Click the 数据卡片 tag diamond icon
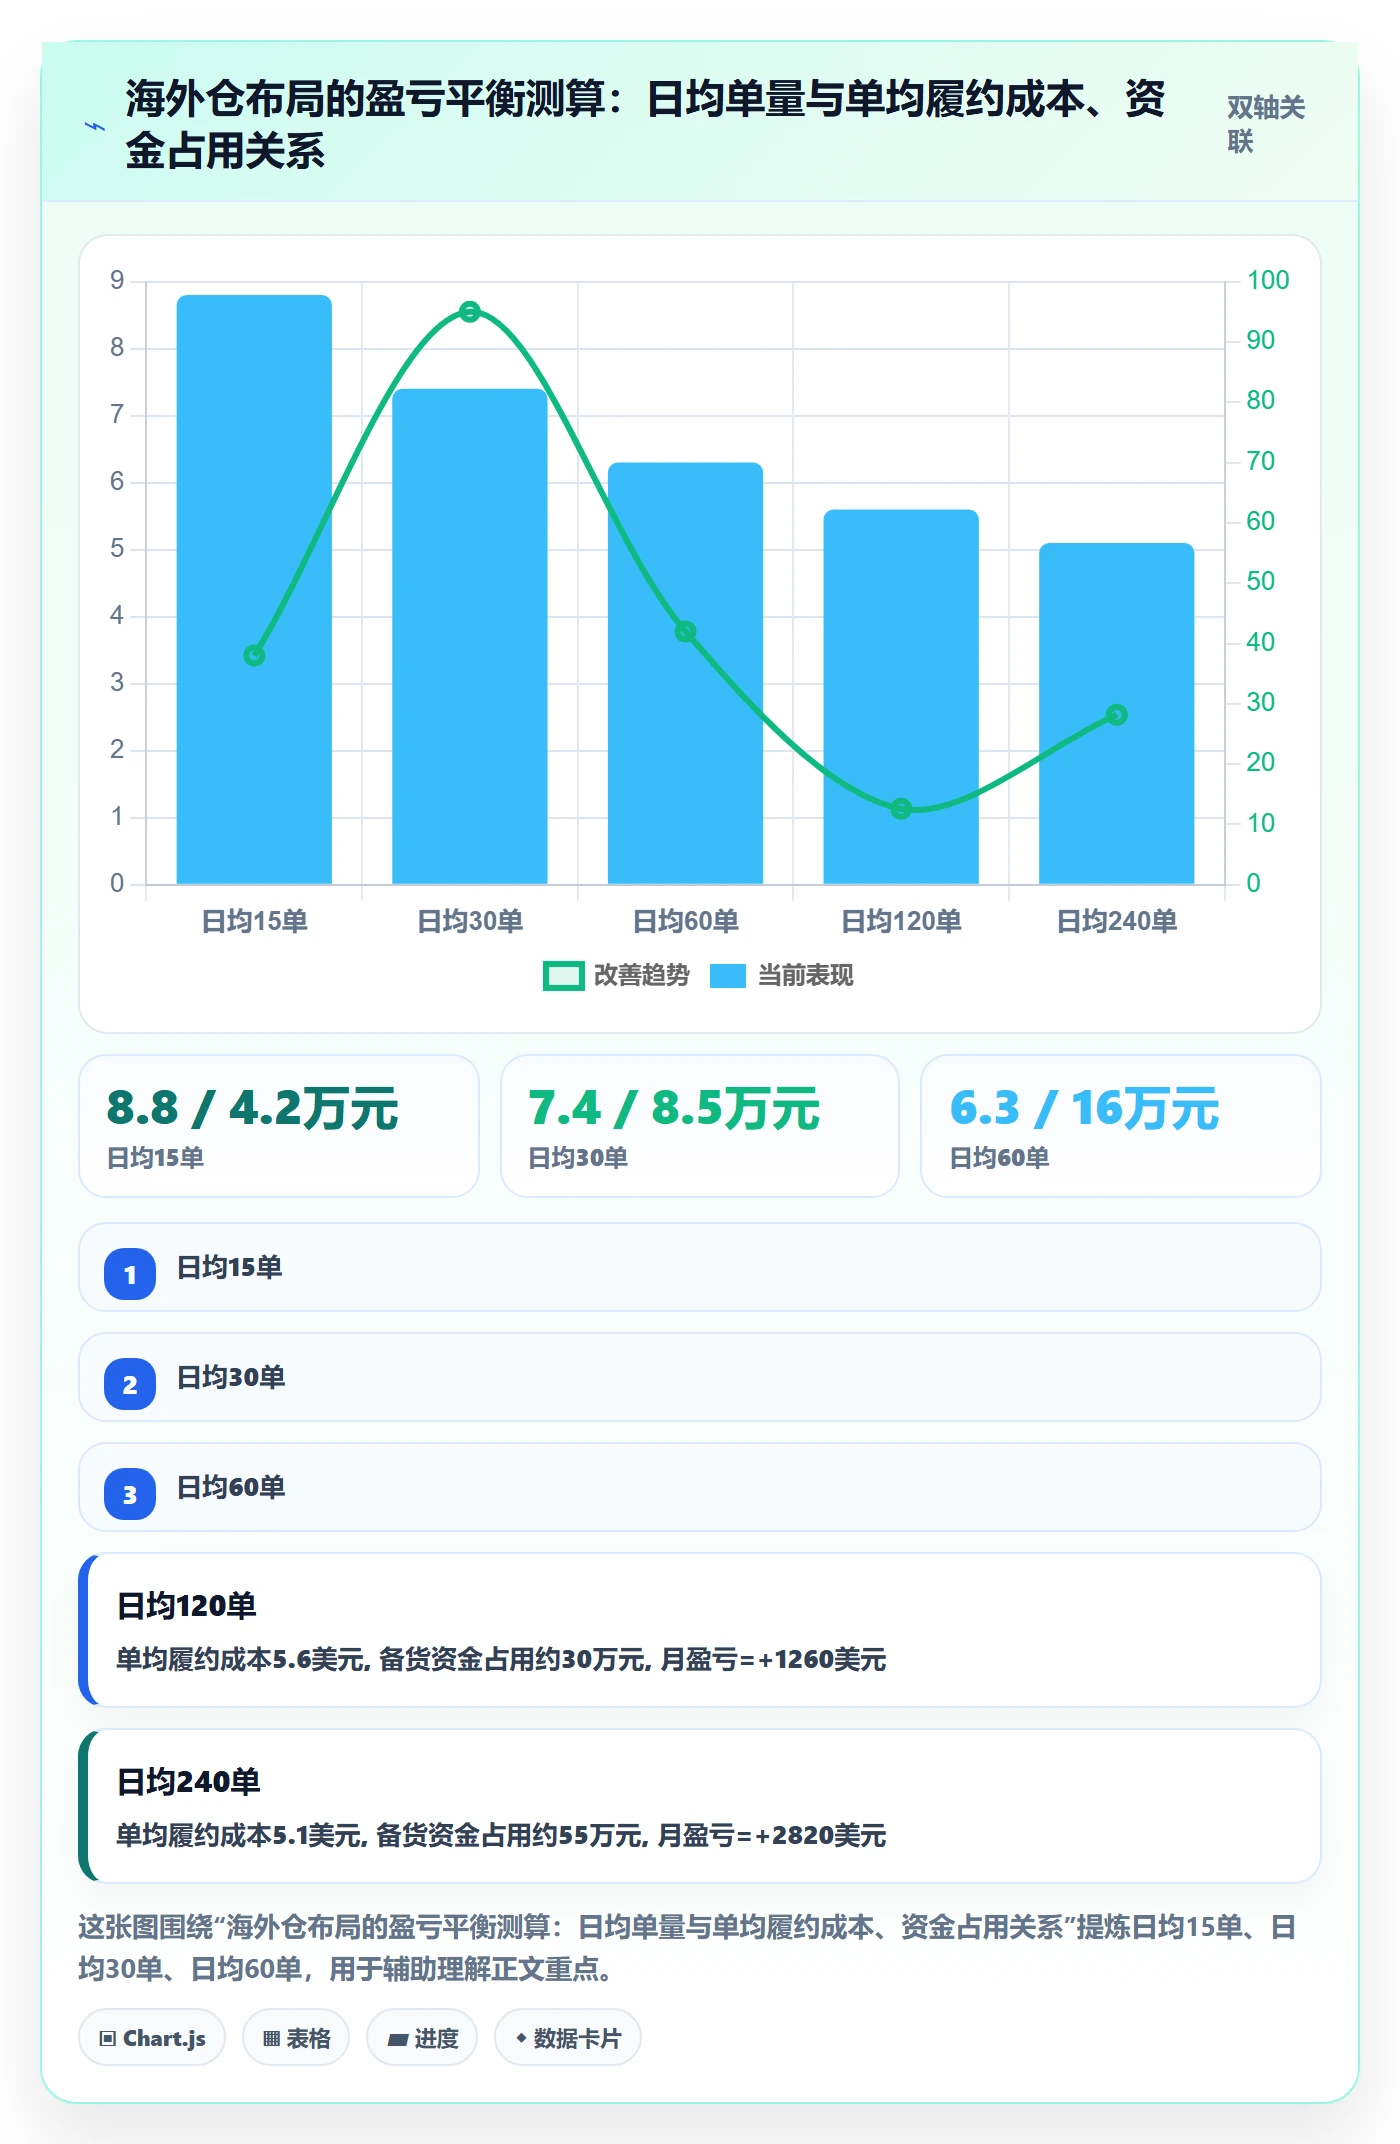1400x2144 pixels. click(x=521, y=2037)
